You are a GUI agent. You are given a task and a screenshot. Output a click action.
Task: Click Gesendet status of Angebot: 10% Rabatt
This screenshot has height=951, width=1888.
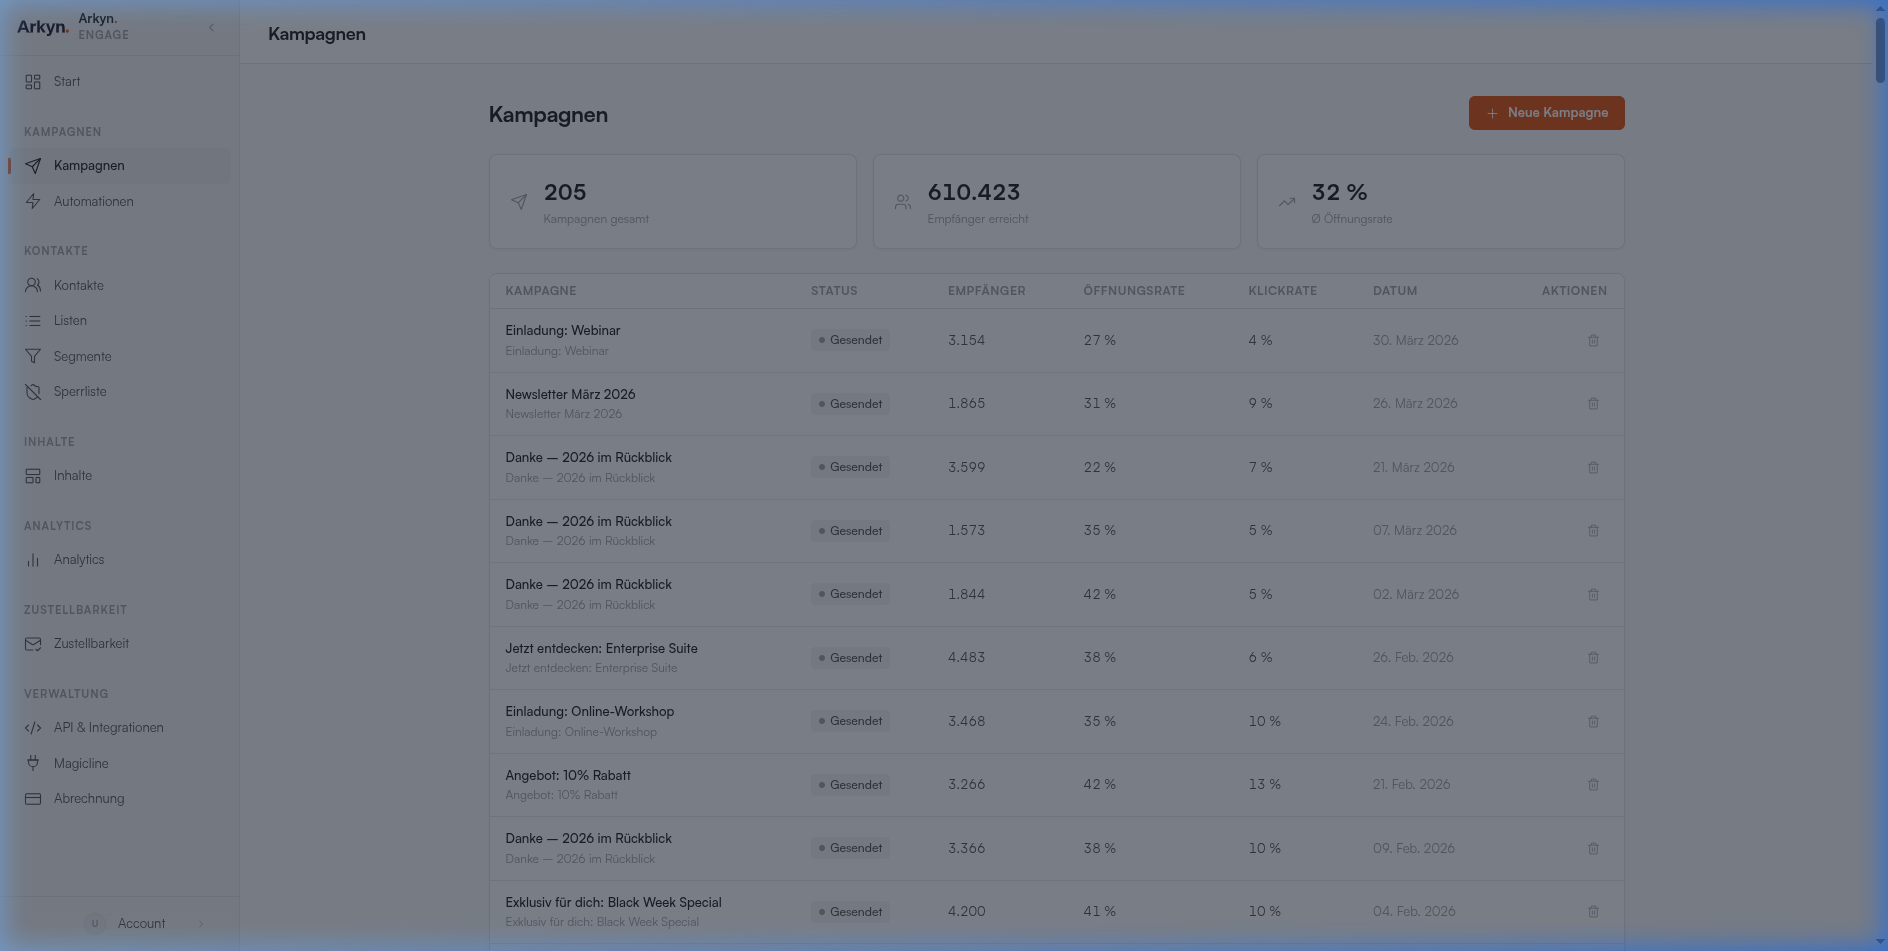[850, 785]
